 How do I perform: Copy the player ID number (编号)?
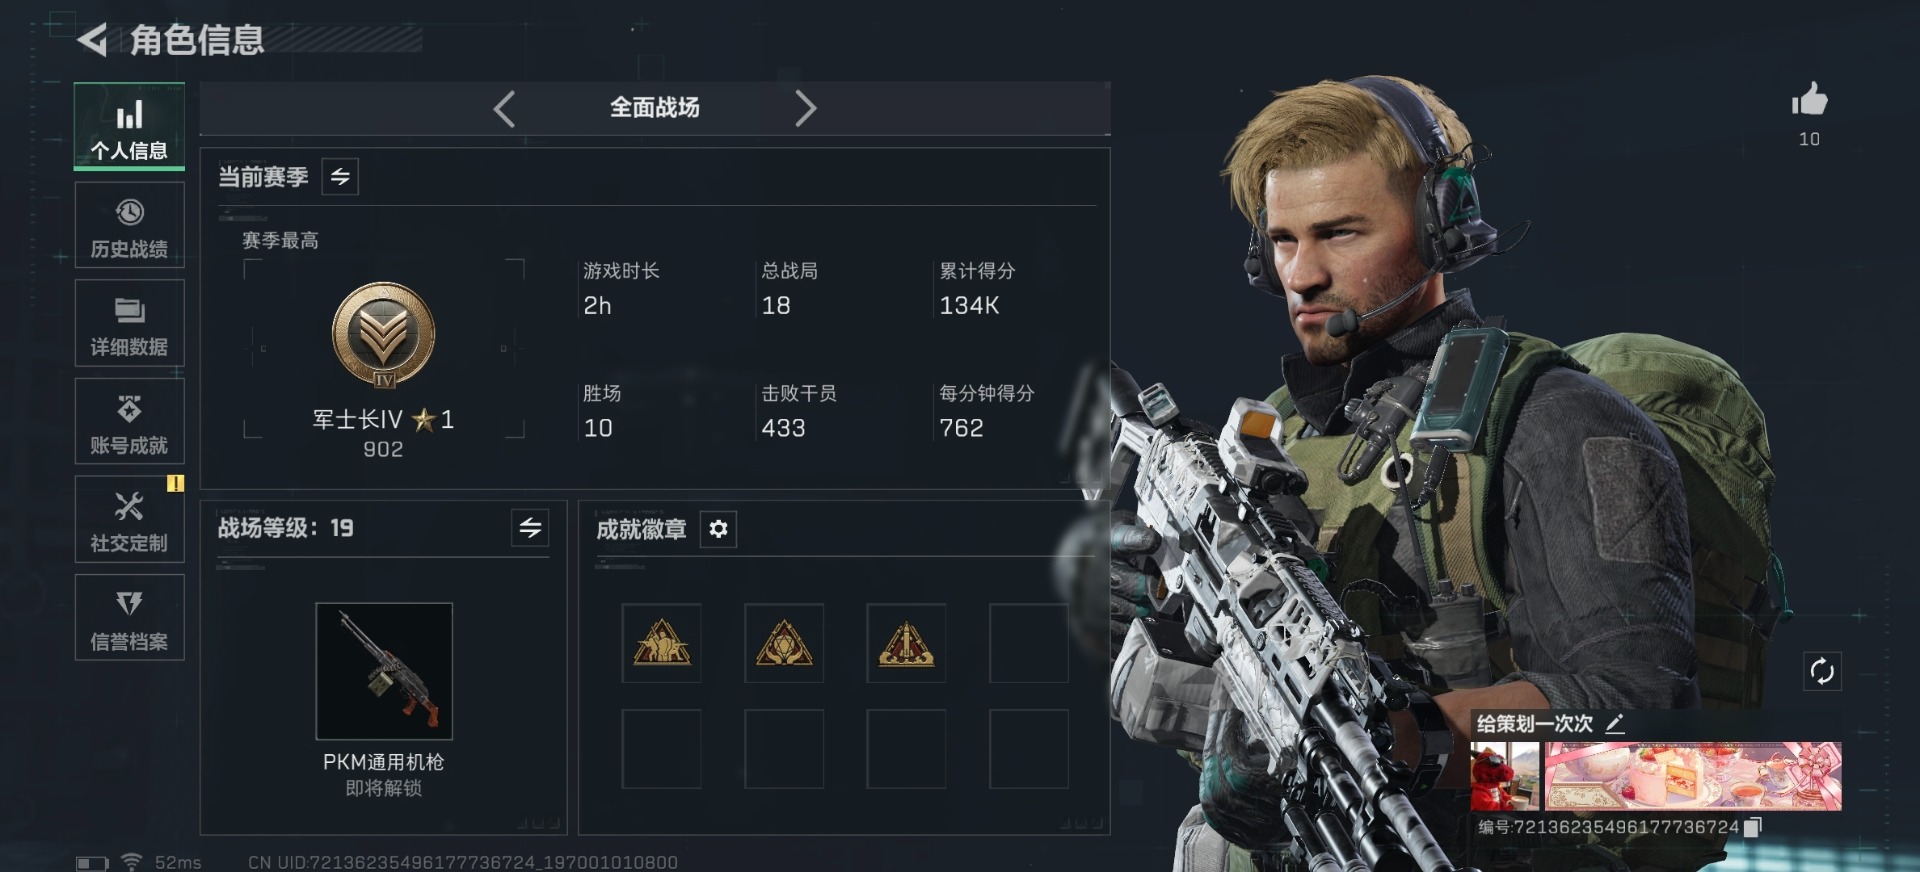(1753, 827)
